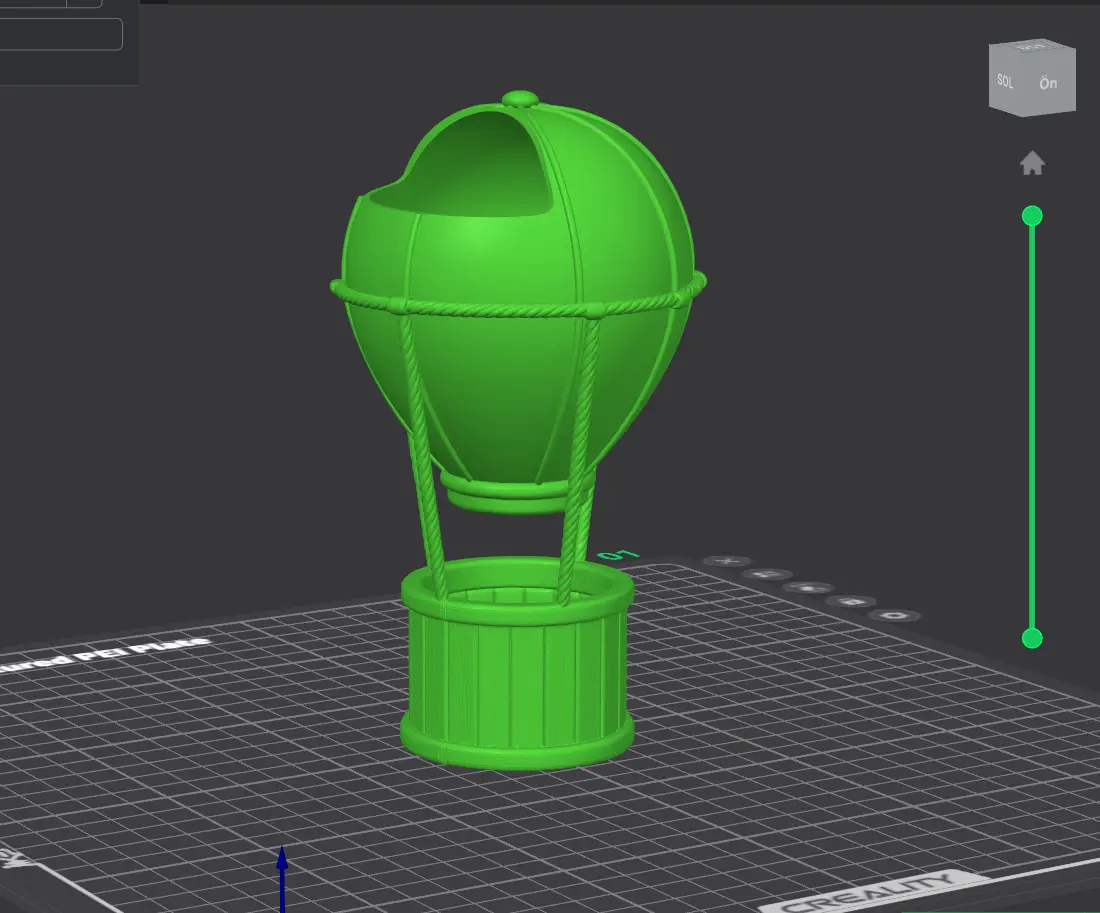The height and width of the screenshot is (913, 1100).
Task: Click the rope ring around the balloon
Action: point(518,298)
